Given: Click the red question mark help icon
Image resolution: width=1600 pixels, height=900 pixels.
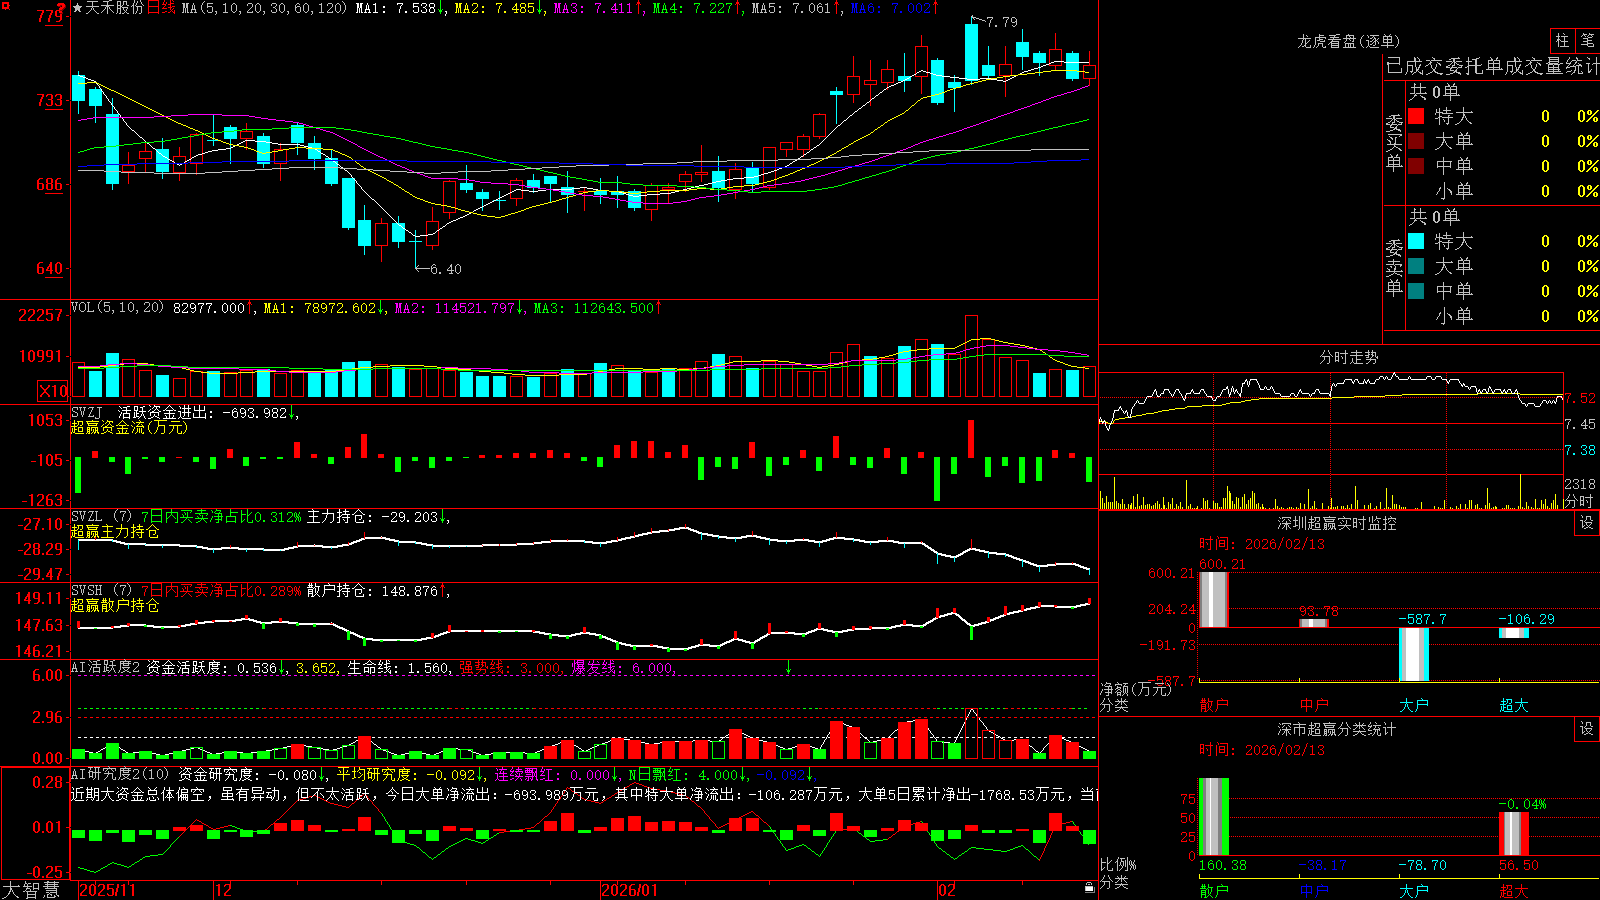Looking at the screenshot, I should [62, 9].
